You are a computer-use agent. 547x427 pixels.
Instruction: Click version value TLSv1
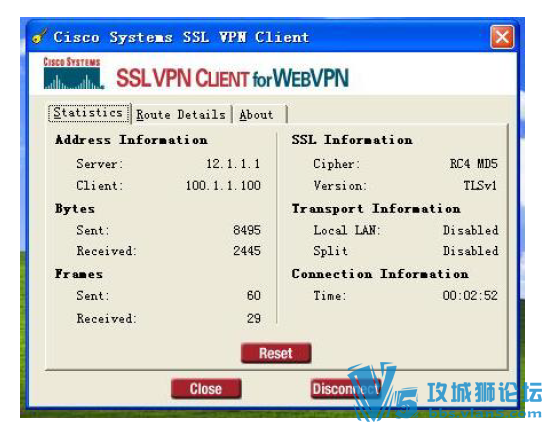pos(480,185)
